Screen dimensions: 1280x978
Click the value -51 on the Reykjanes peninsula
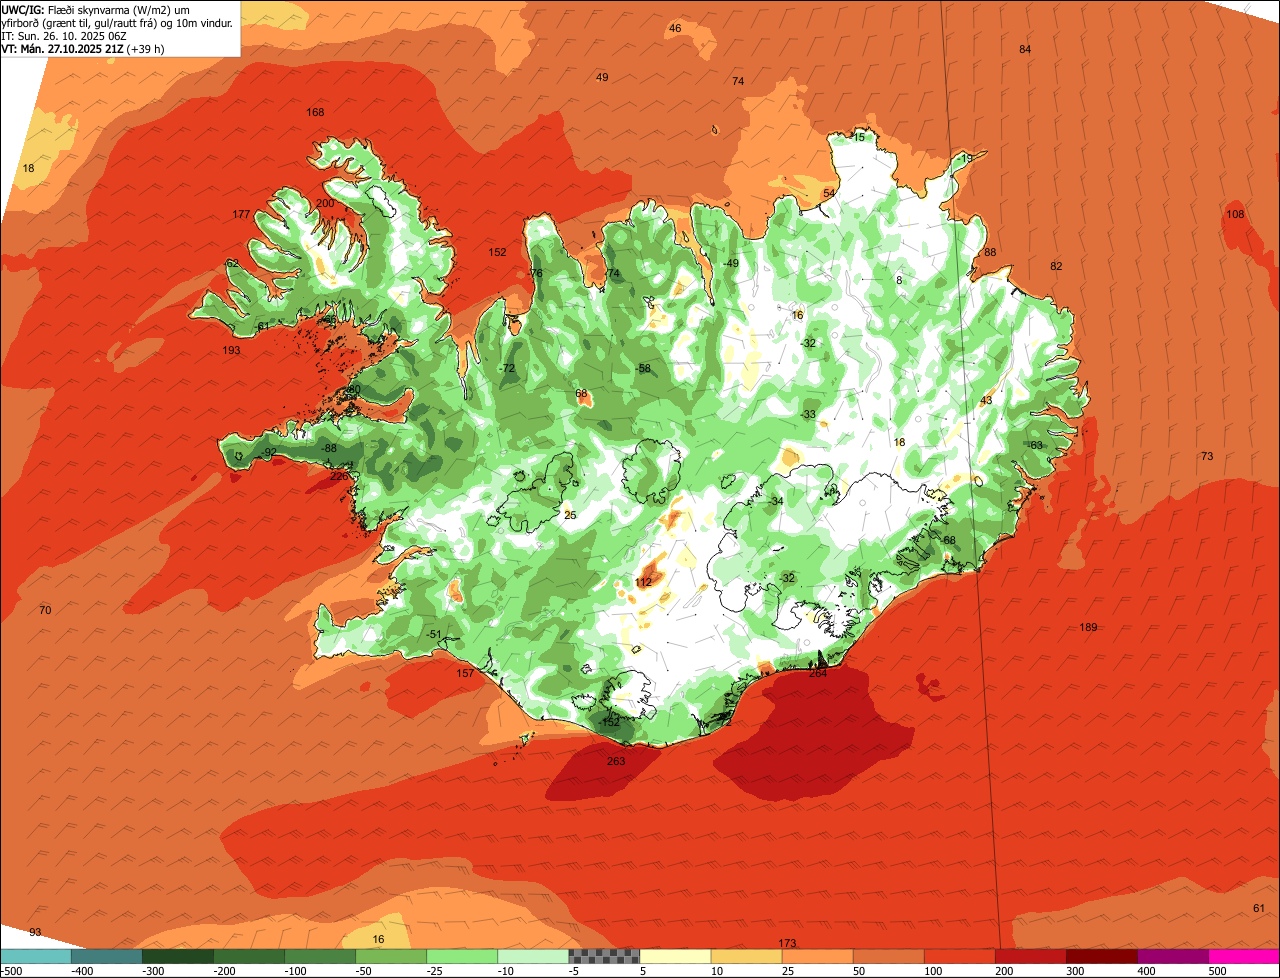(433, 634)
